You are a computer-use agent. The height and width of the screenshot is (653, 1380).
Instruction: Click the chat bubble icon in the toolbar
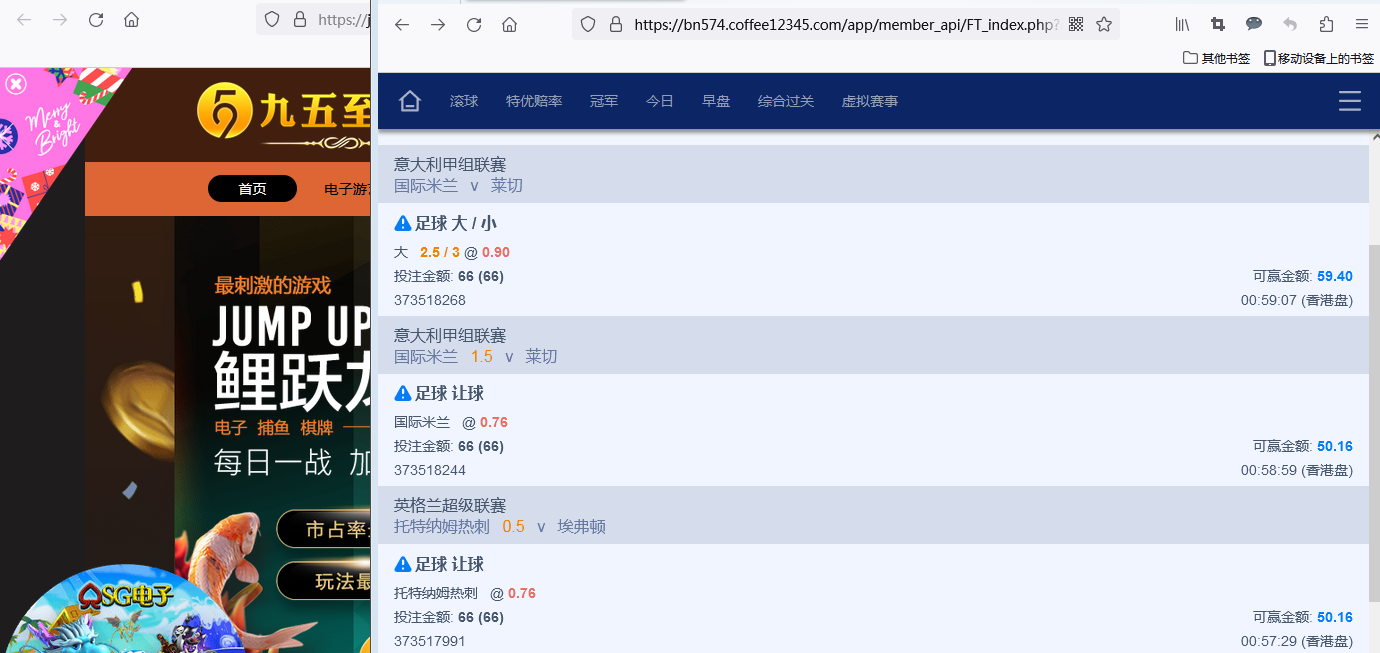tap(1254, 24)
